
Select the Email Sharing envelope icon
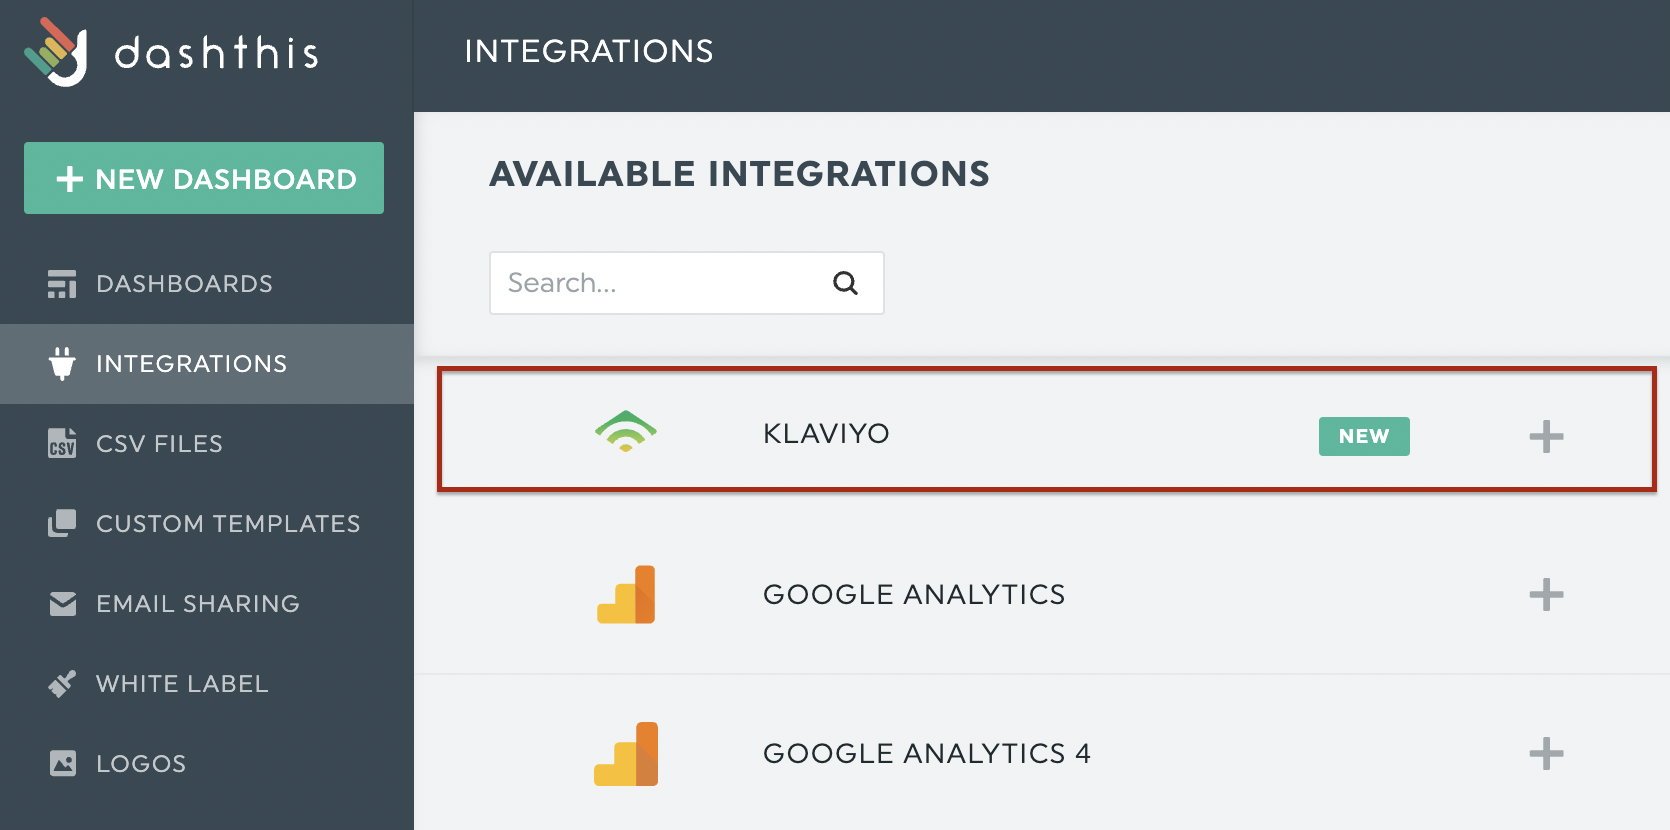(x=62, y=603)
